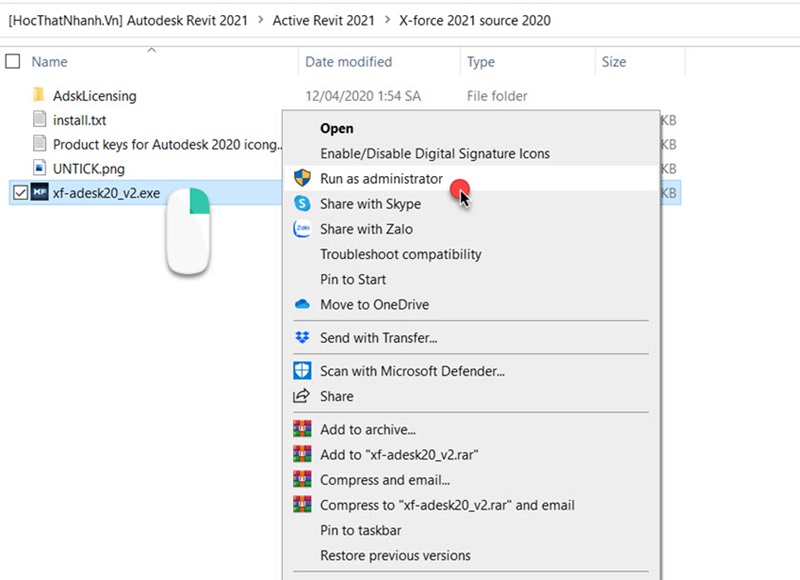Expand the breadcrumb arrow before X-force 2021

pos(389,20)
